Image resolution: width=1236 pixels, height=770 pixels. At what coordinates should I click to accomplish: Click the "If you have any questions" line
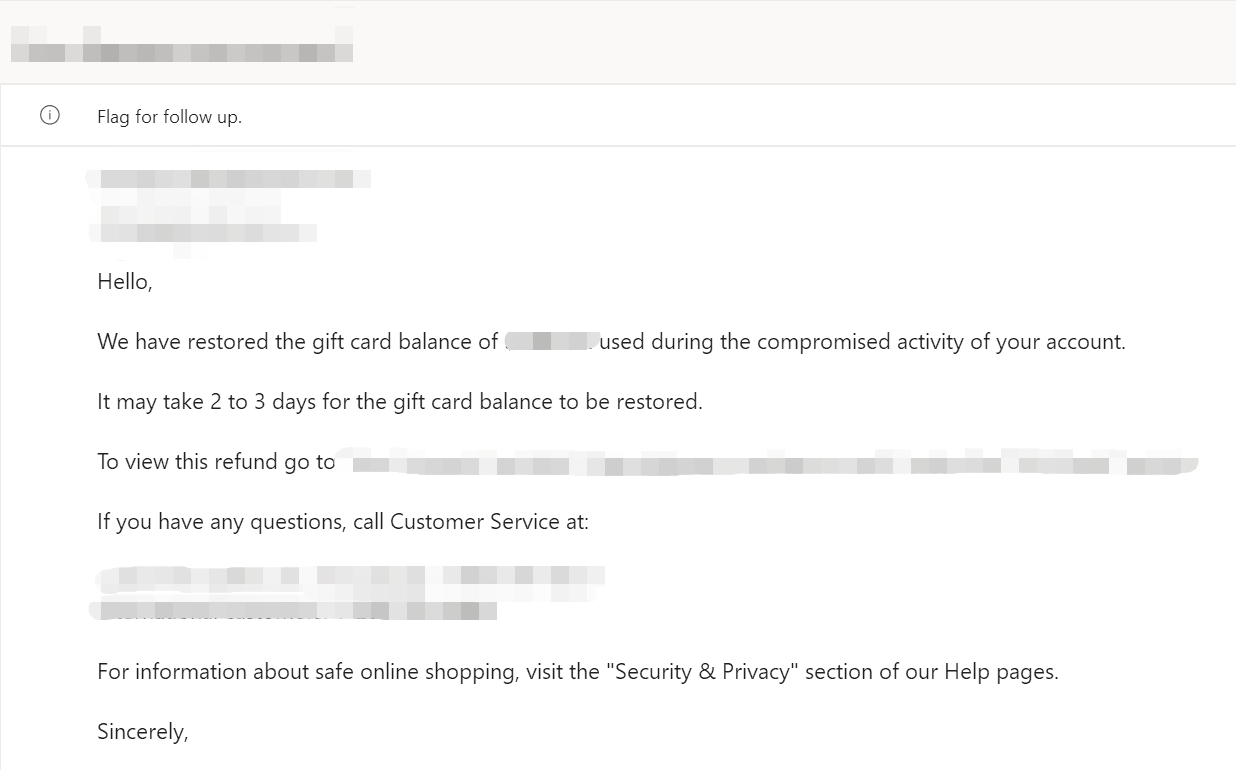click(343, 522)
